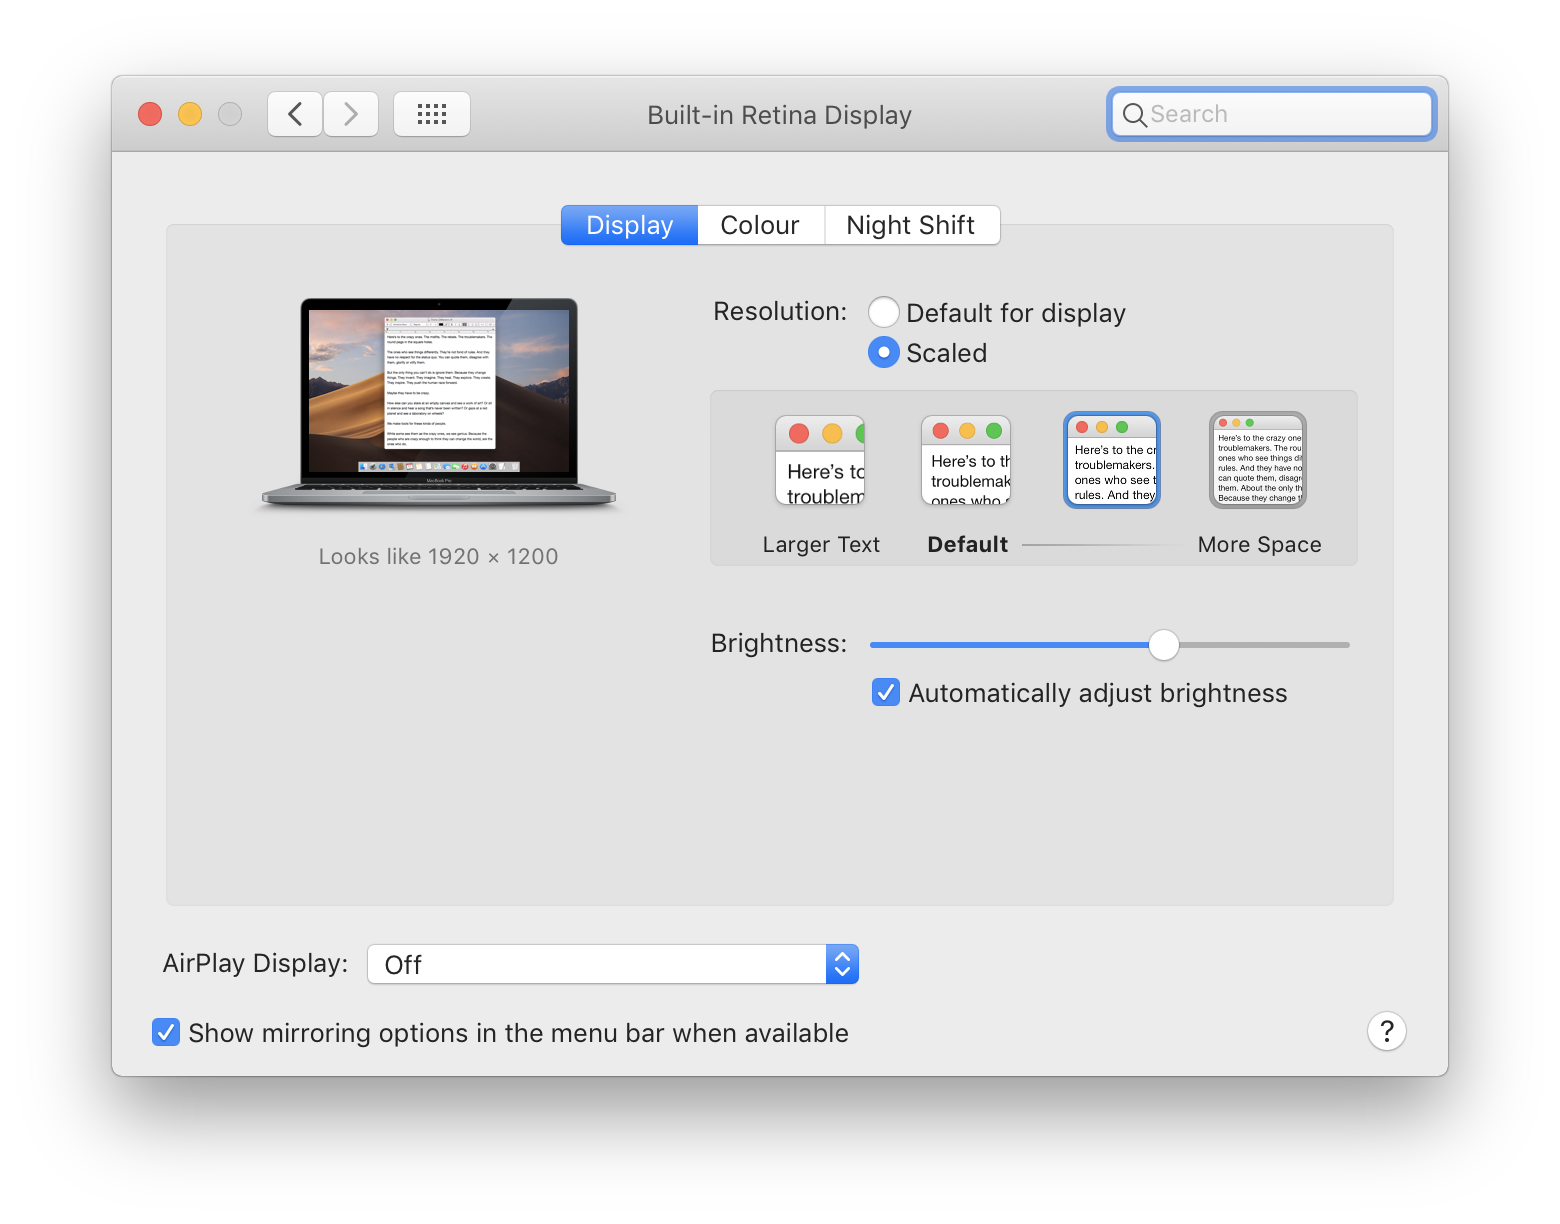Show all preferences grid icon
The height and width of the screenshot is (1224, 1560).
click(x=432, y=114)
